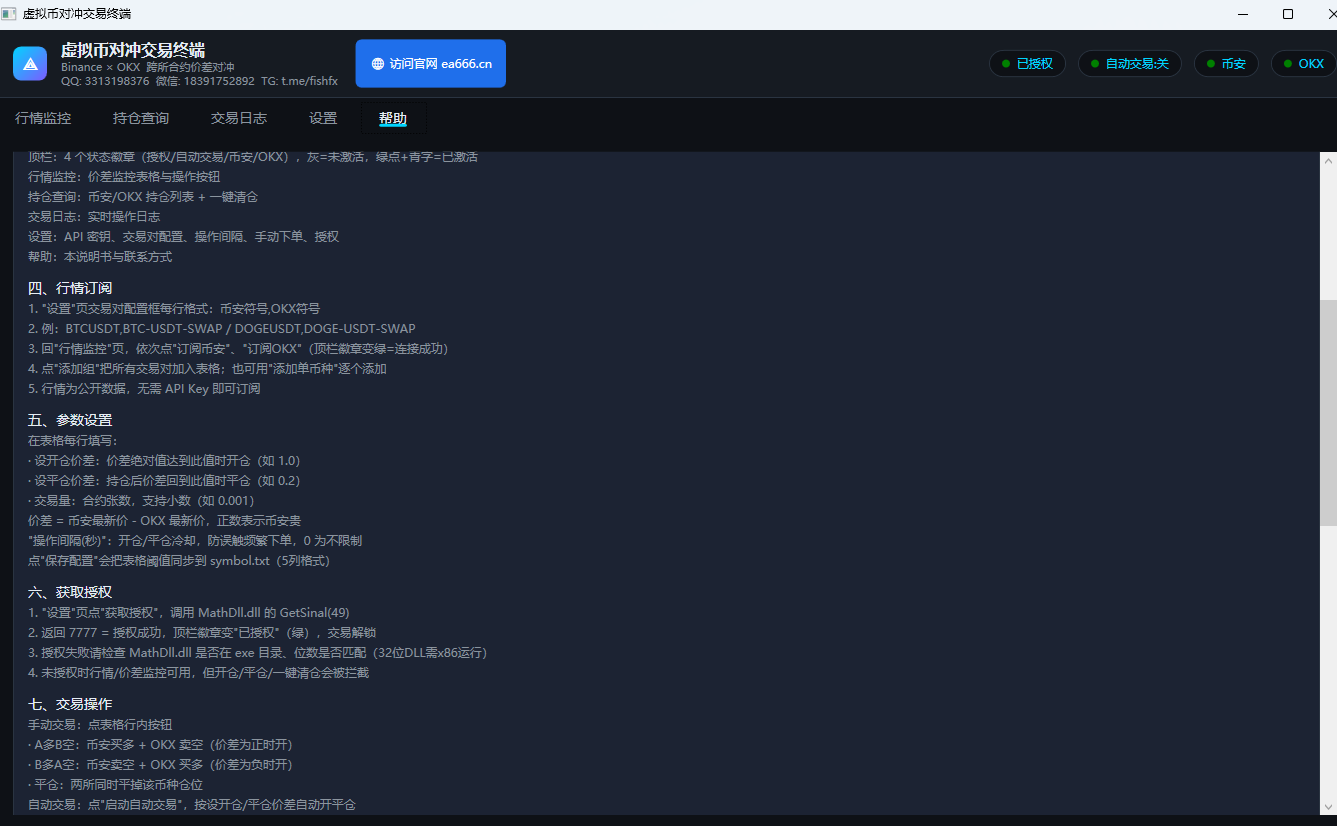Open the official website ea666.cn button
The width and height of the screenshot is (1337, 826).
tap(430, 64)
